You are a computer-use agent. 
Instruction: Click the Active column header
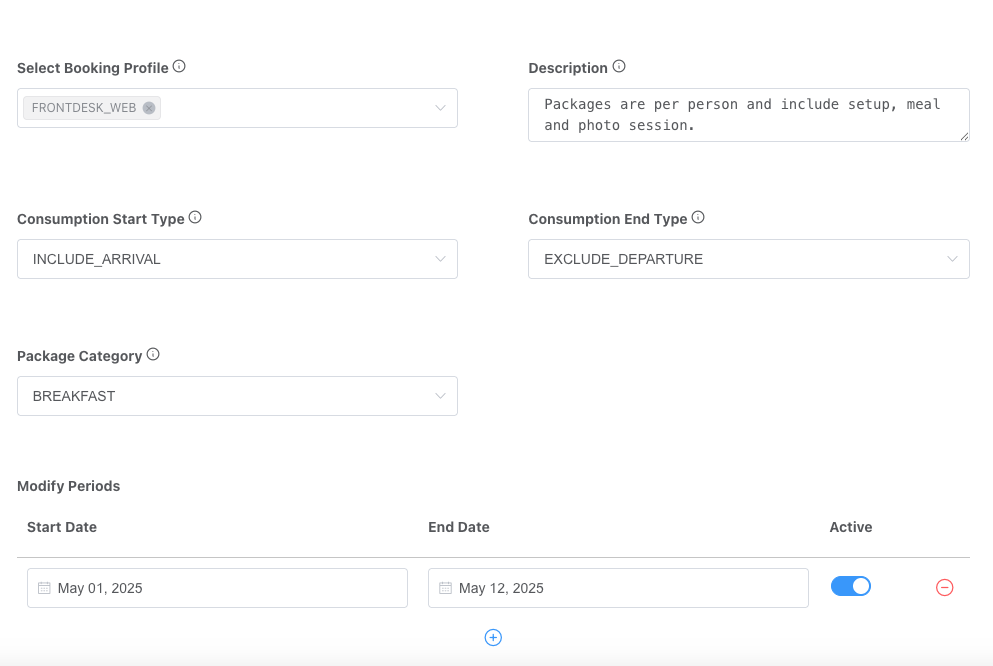tap(850, 527)
